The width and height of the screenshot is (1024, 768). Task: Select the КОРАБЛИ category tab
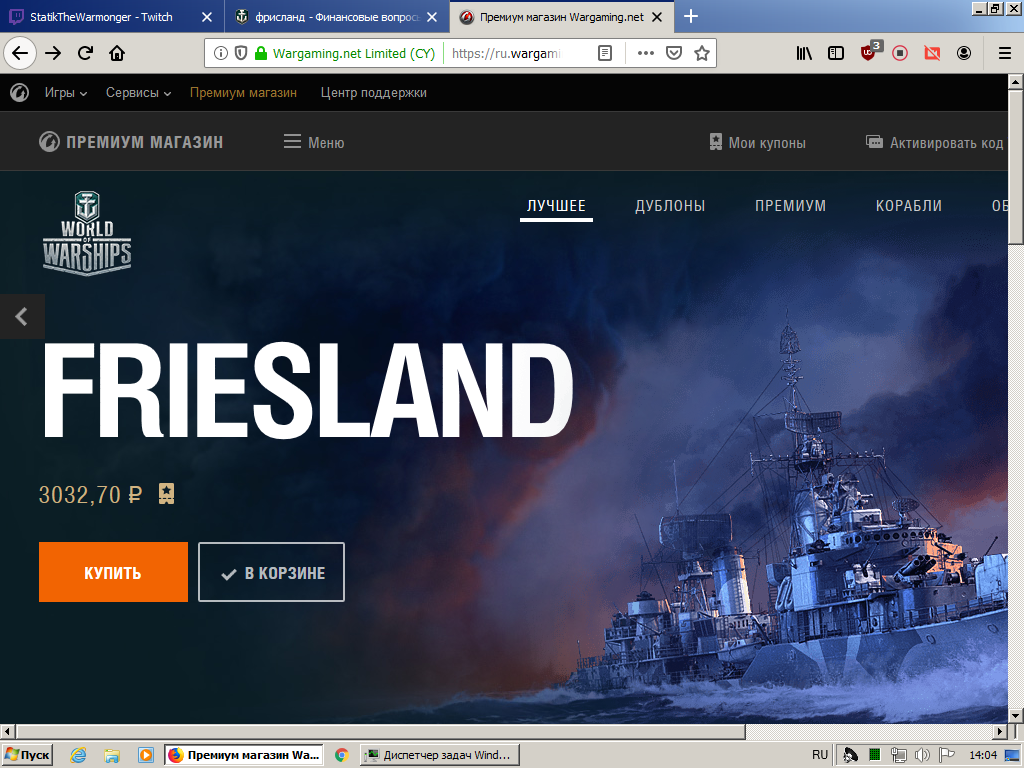tap(908, 206)
